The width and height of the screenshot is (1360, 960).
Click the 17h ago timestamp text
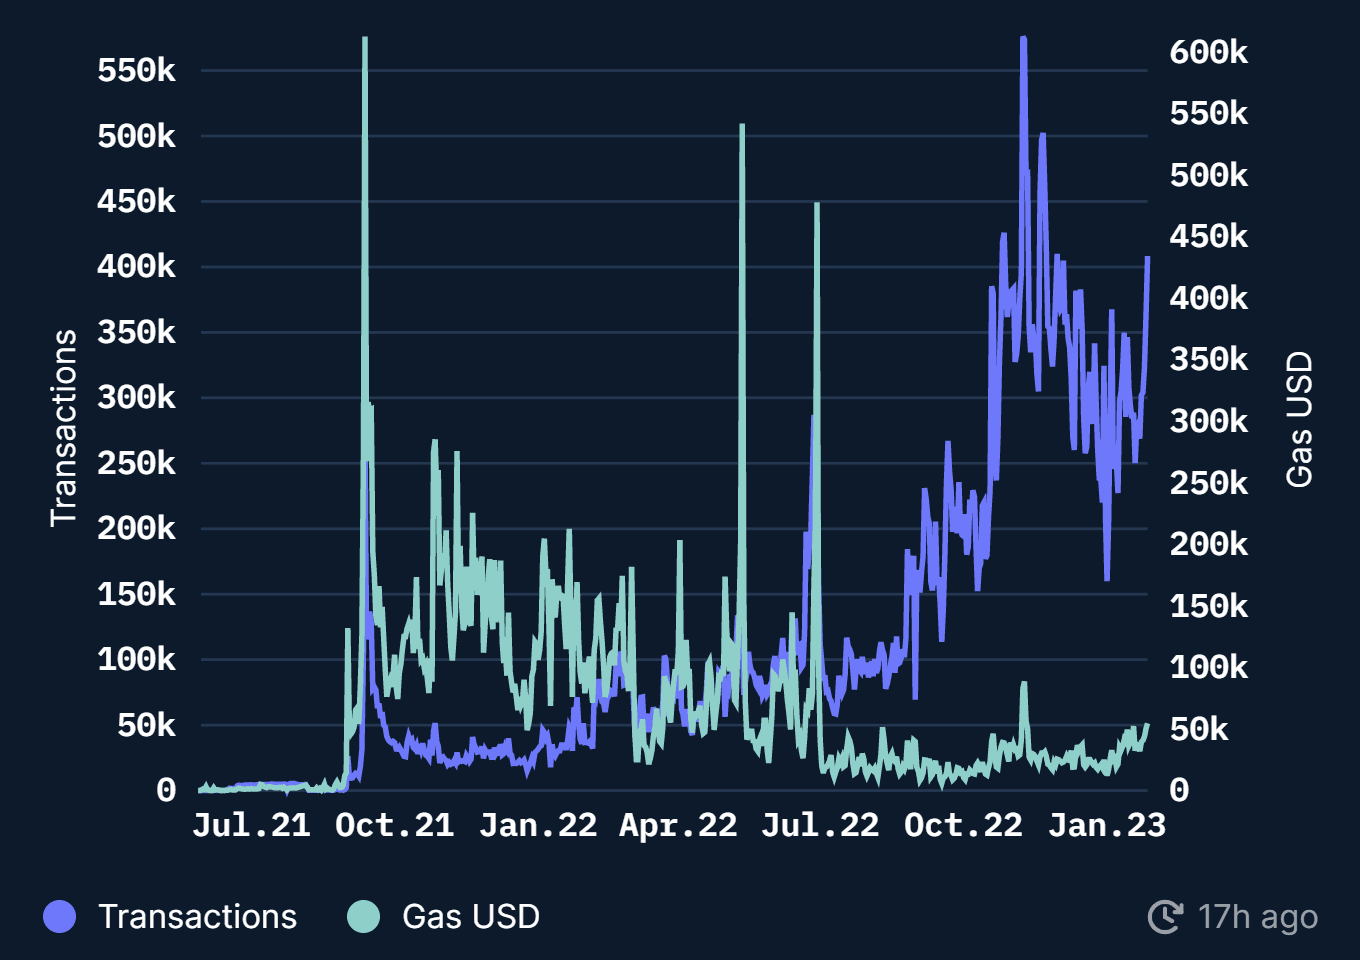coord(1258,916)
